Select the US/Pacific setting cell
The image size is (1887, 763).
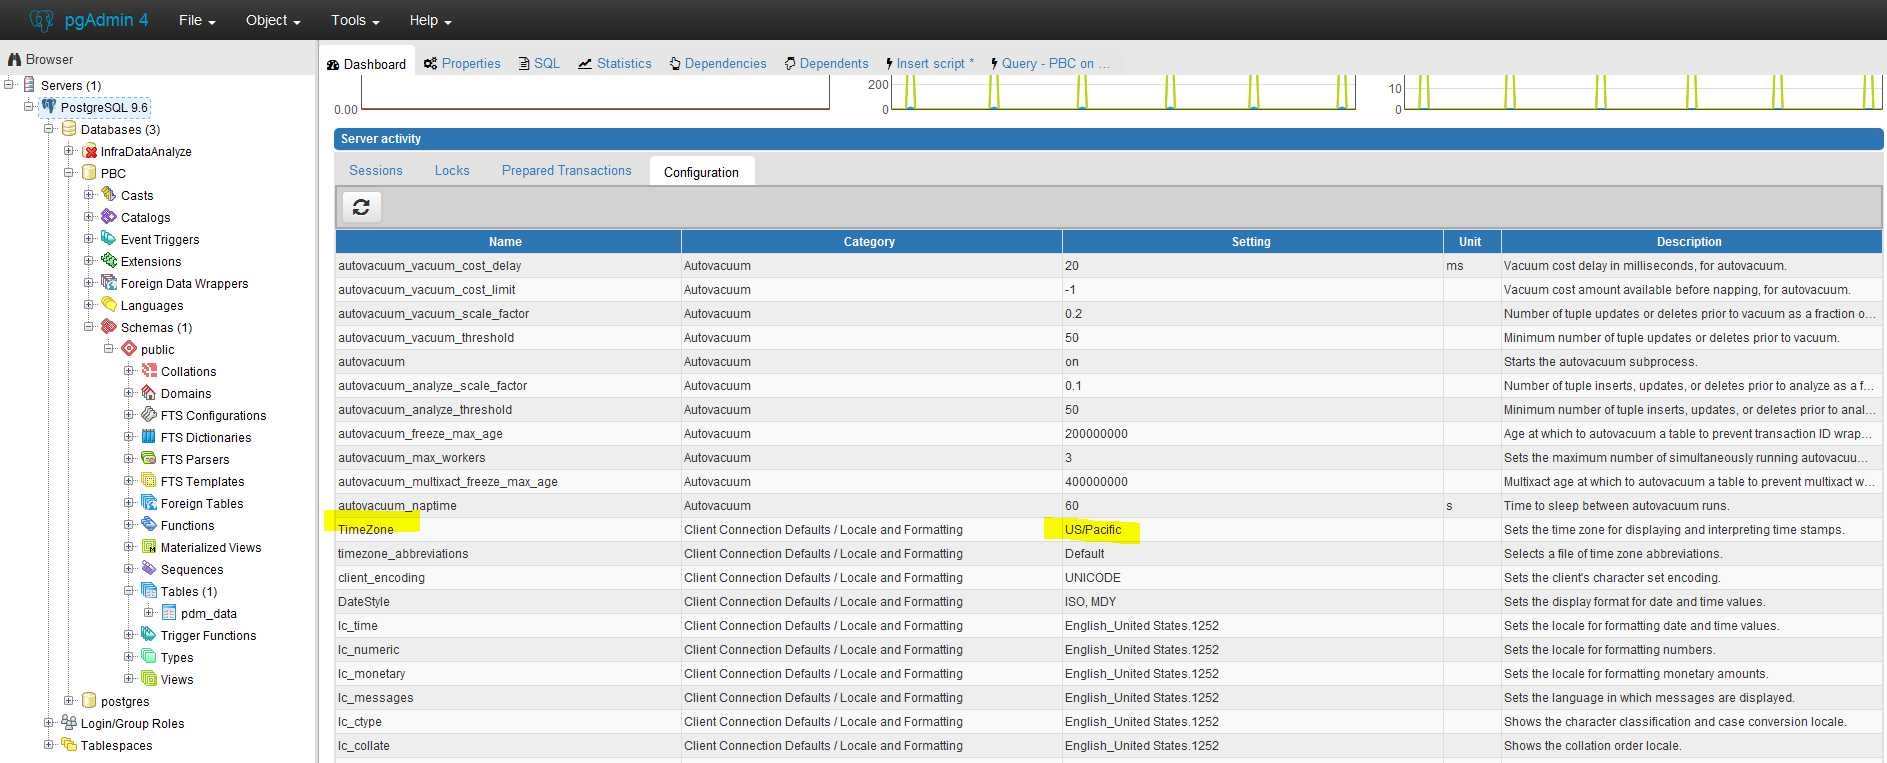tap(1252, 529)
